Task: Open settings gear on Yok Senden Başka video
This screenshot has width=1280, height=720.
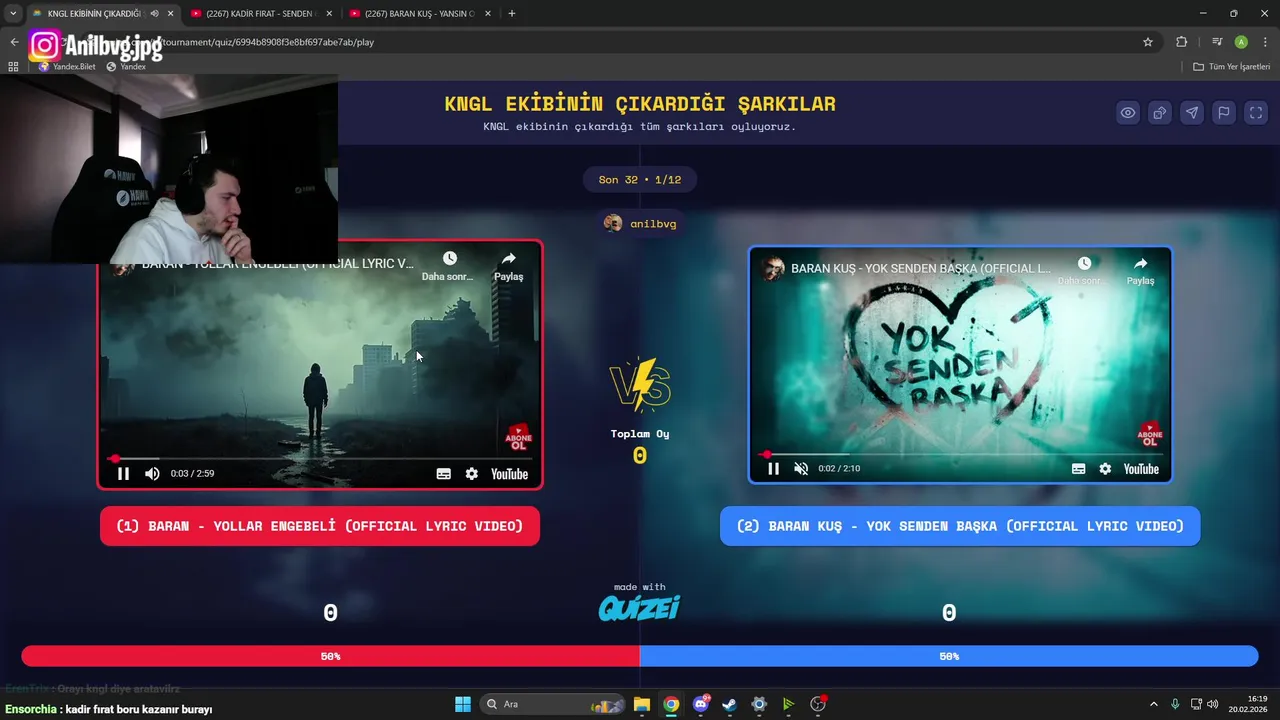Action: 1105,469
